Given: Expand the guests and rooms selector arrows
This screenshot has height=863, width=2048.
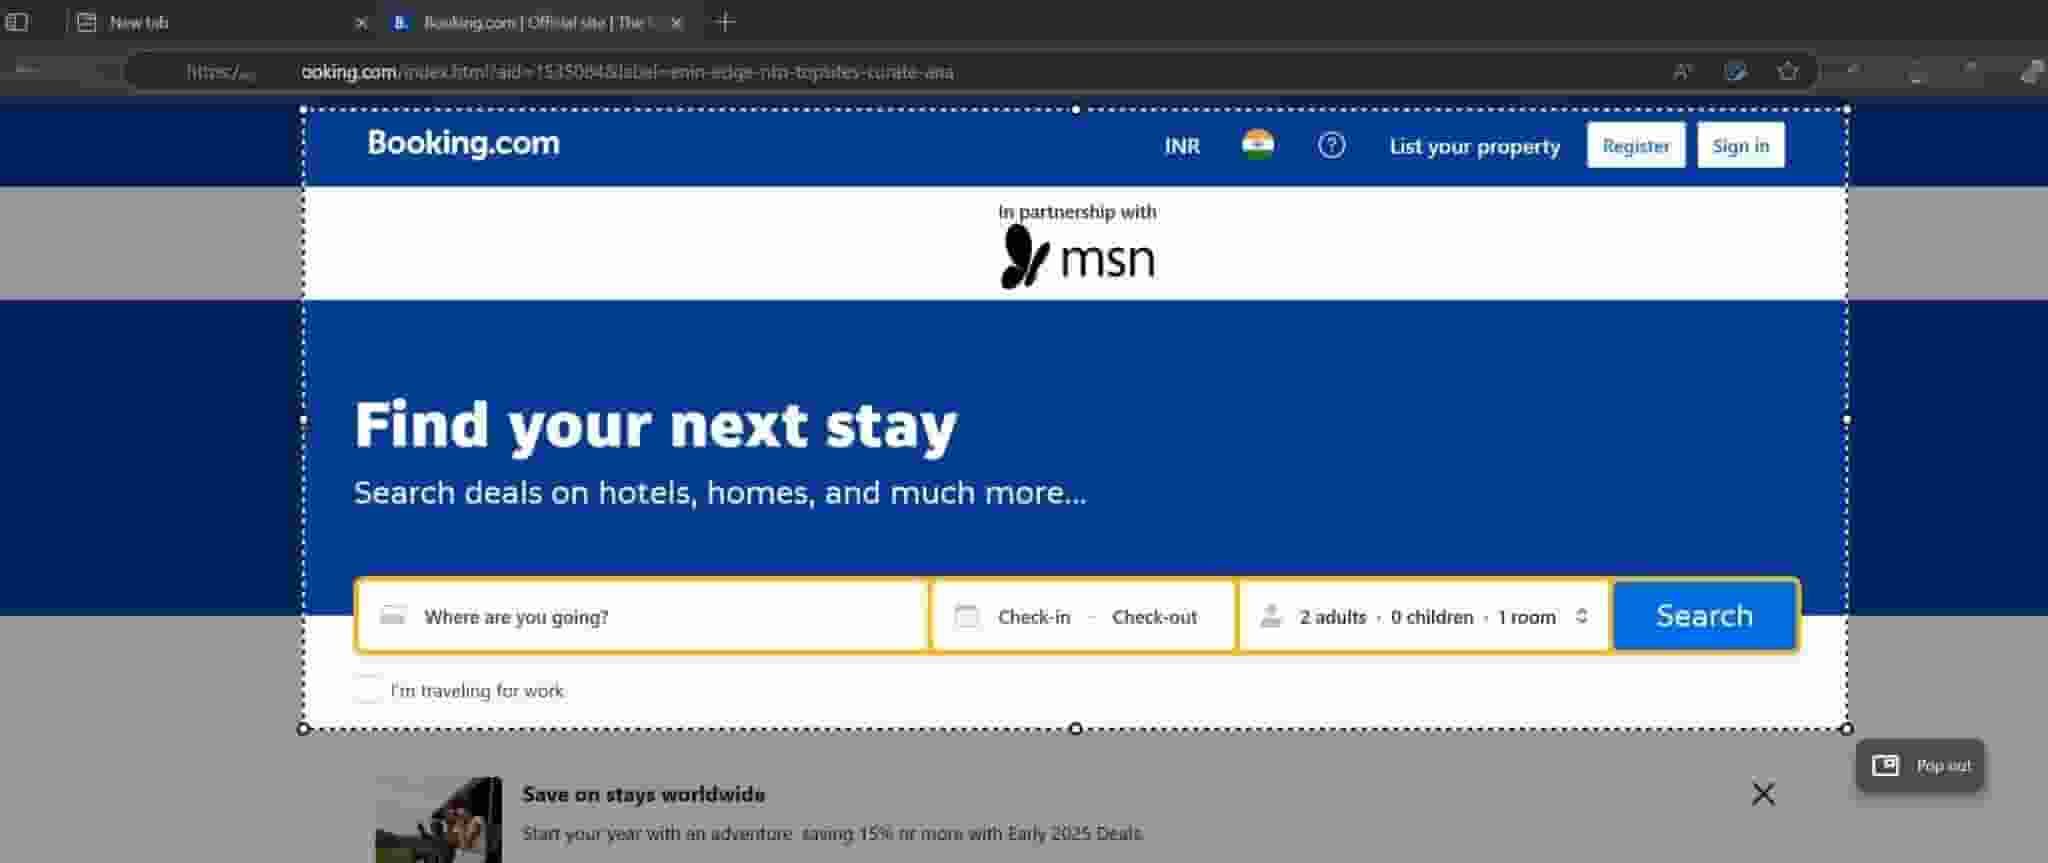Looking at the screenshot, I should pos(1581,616).
